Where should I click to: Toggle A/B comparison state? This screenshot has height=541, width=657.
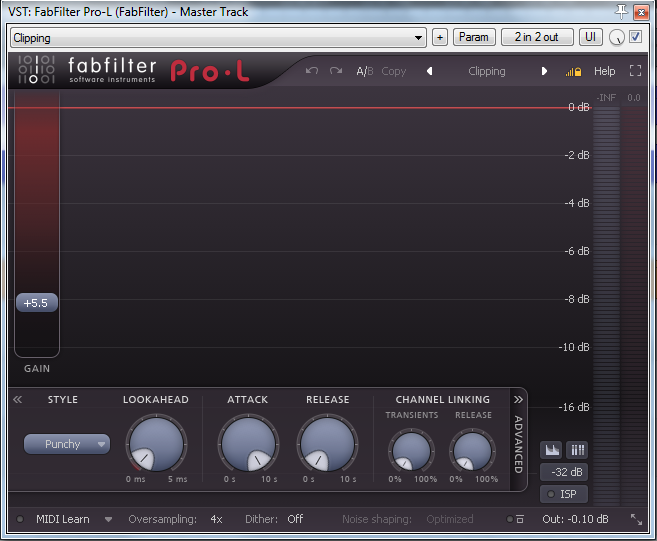[x=365, y=71]
